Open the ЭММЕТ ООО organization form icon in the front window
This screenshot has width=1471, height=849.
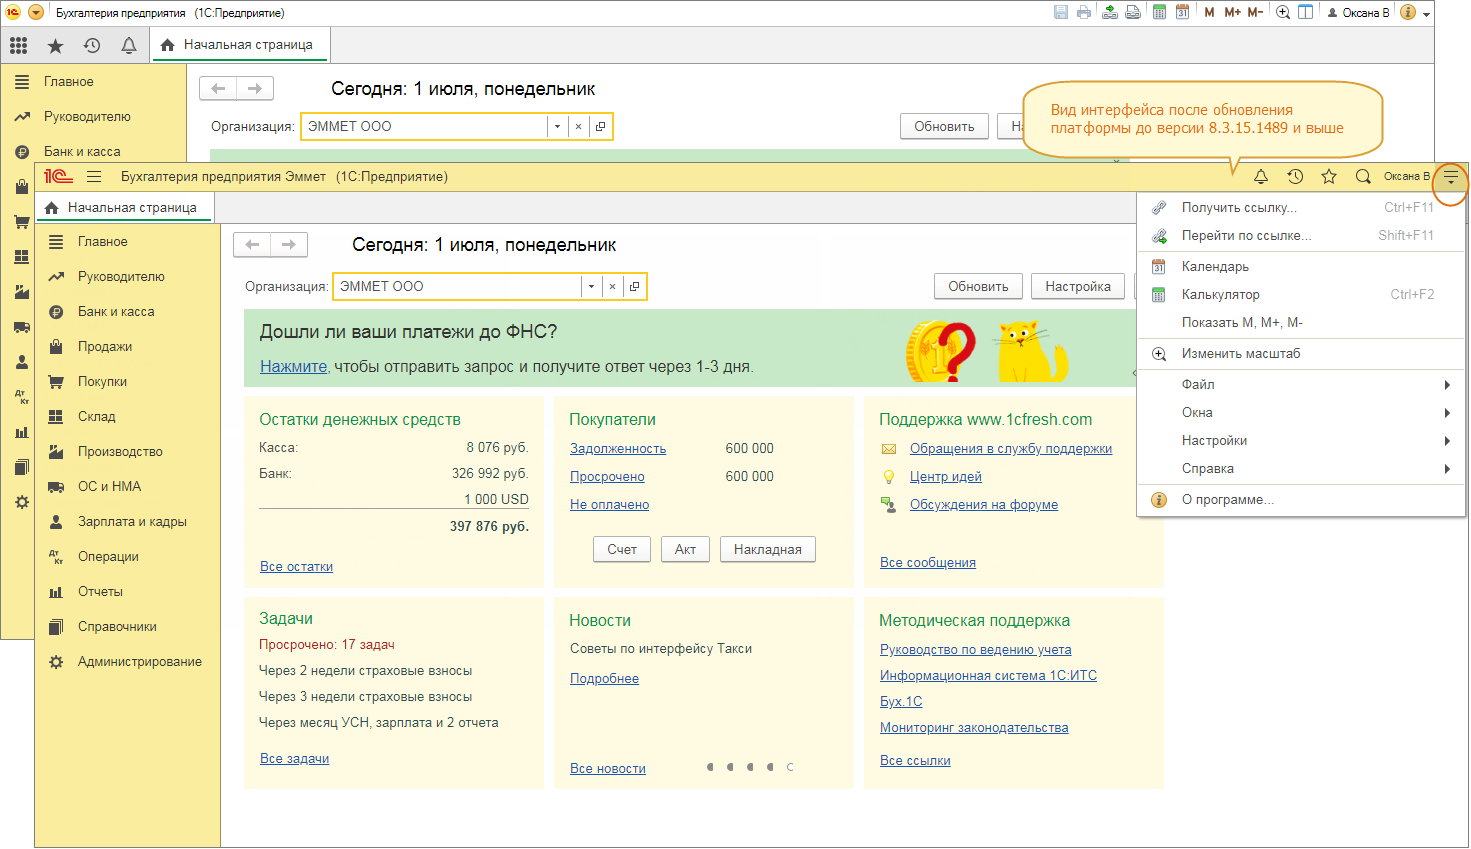(634, 287)
